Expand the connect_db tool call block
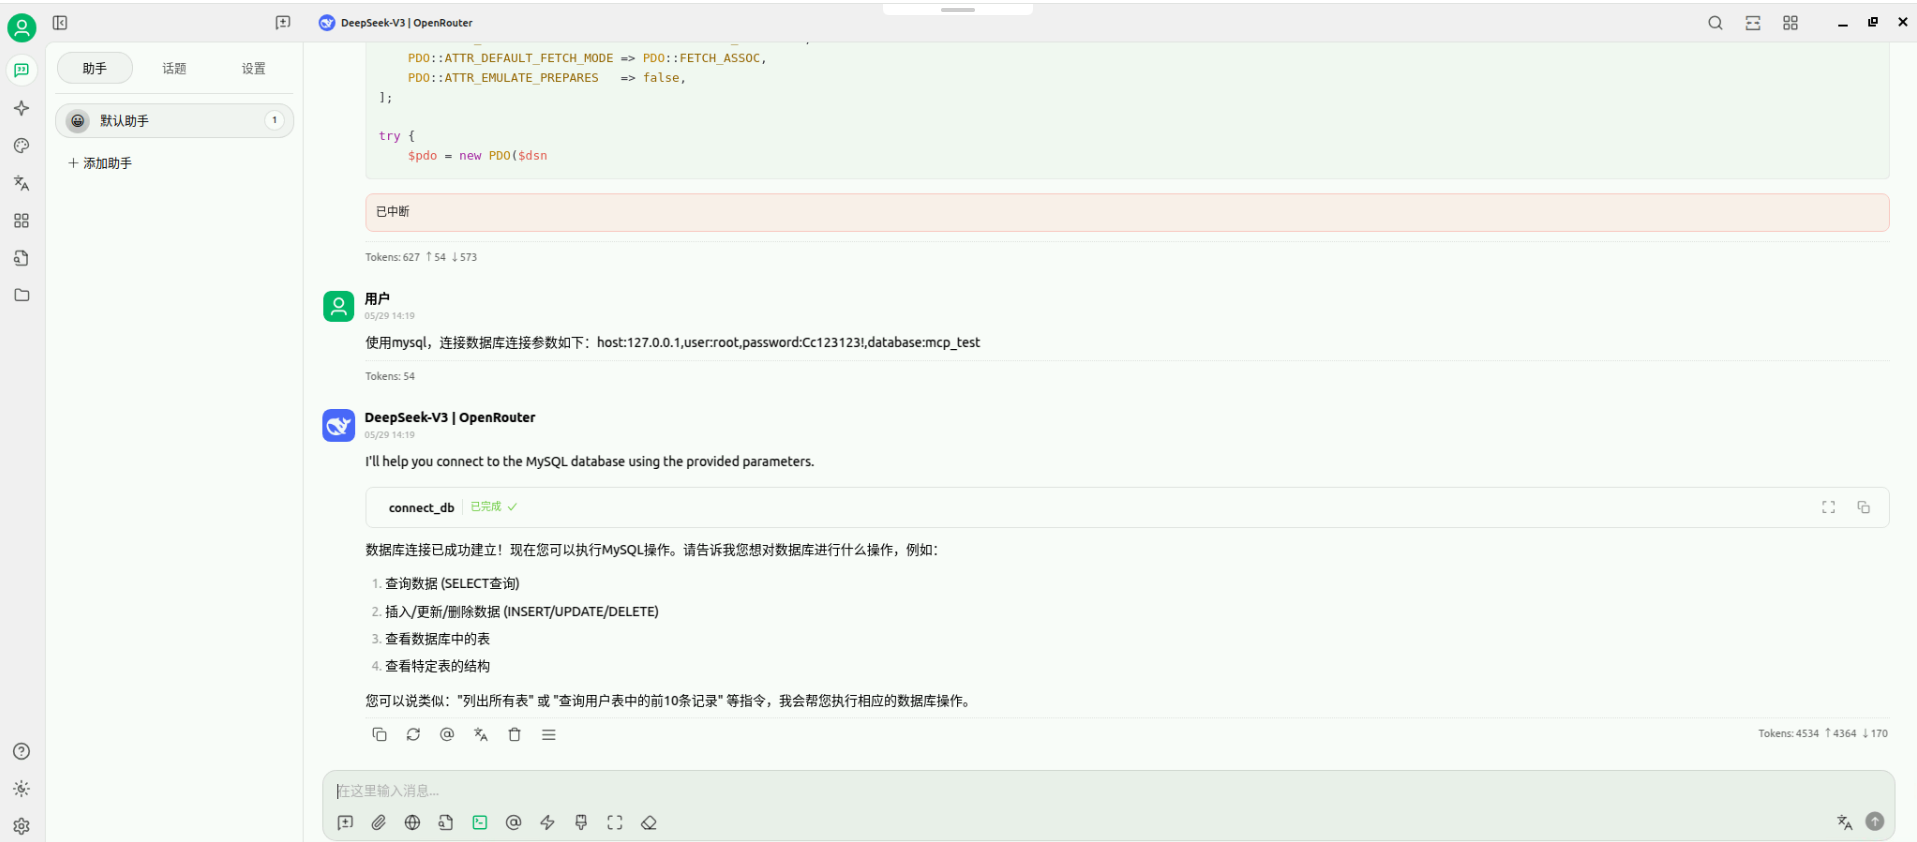The height and width of the screenshot is (842, 1917). click(1127, 508)
